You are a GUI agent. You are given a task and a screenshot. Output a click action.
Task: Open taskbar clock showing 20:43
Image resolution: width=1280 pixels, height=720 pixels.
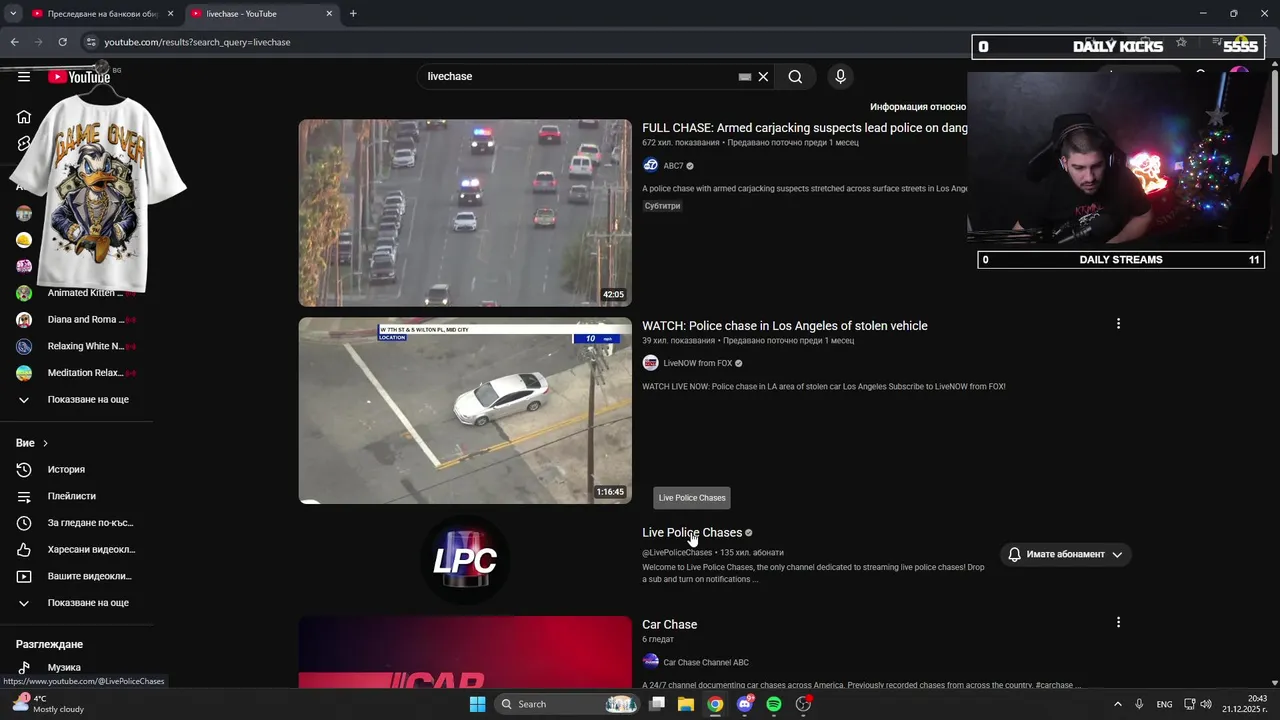[x=1243, y=704]
